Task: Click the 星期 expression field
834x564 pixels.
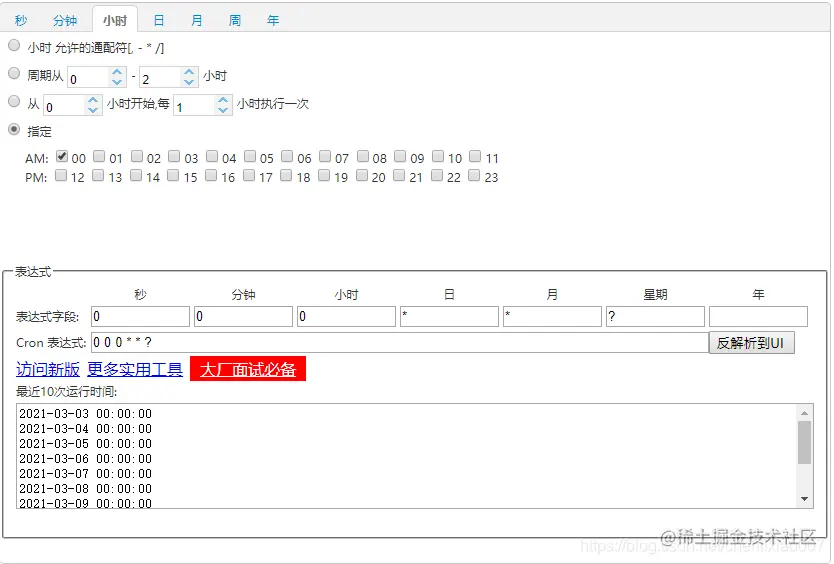Action: coord(655,316)
